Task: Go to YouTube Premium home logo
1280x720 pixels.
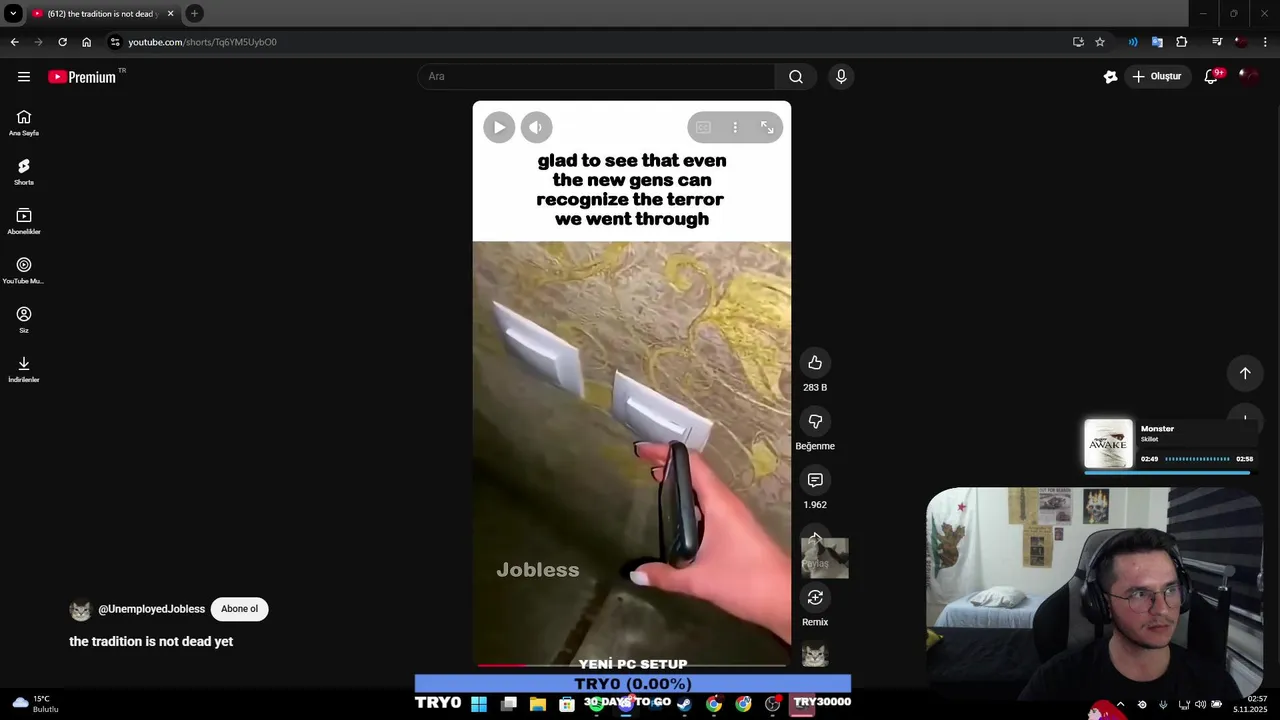Action: click(82, 77)
